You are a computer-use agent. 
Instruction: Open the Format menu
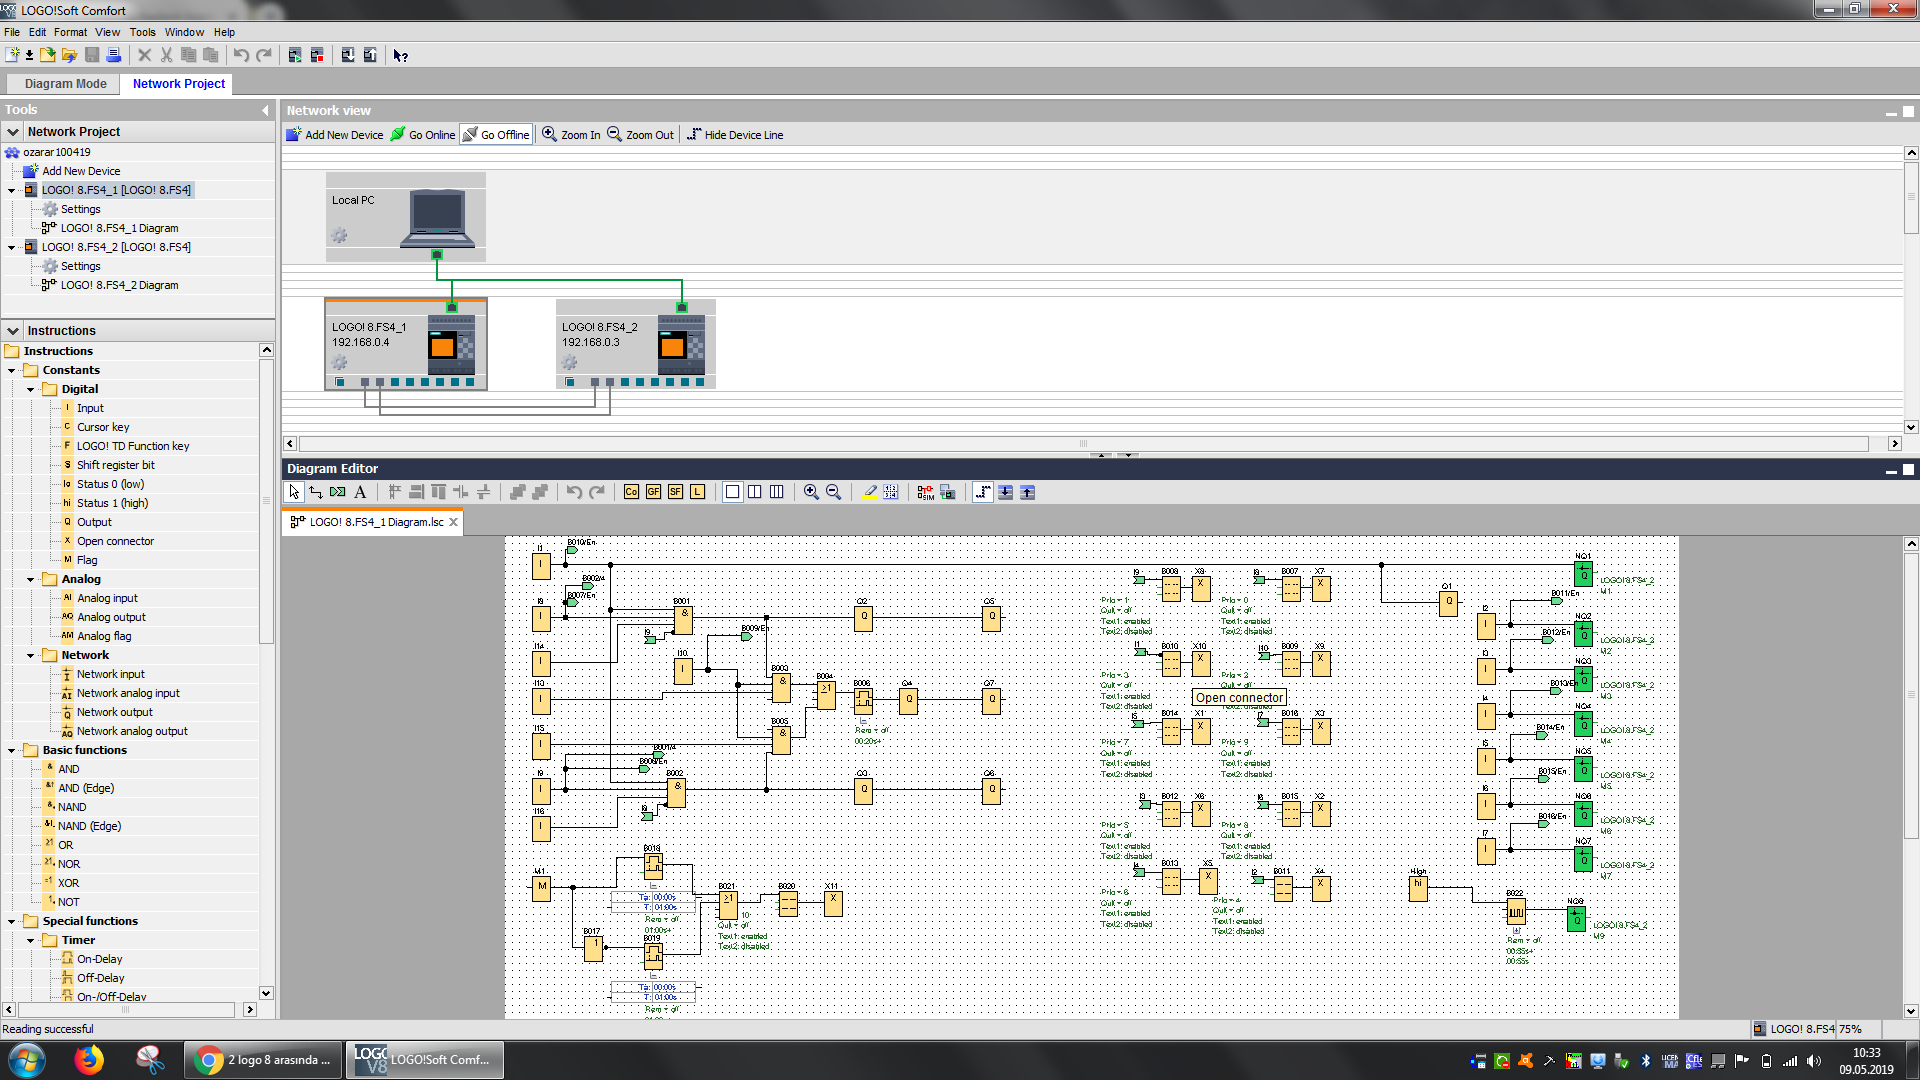70,32
